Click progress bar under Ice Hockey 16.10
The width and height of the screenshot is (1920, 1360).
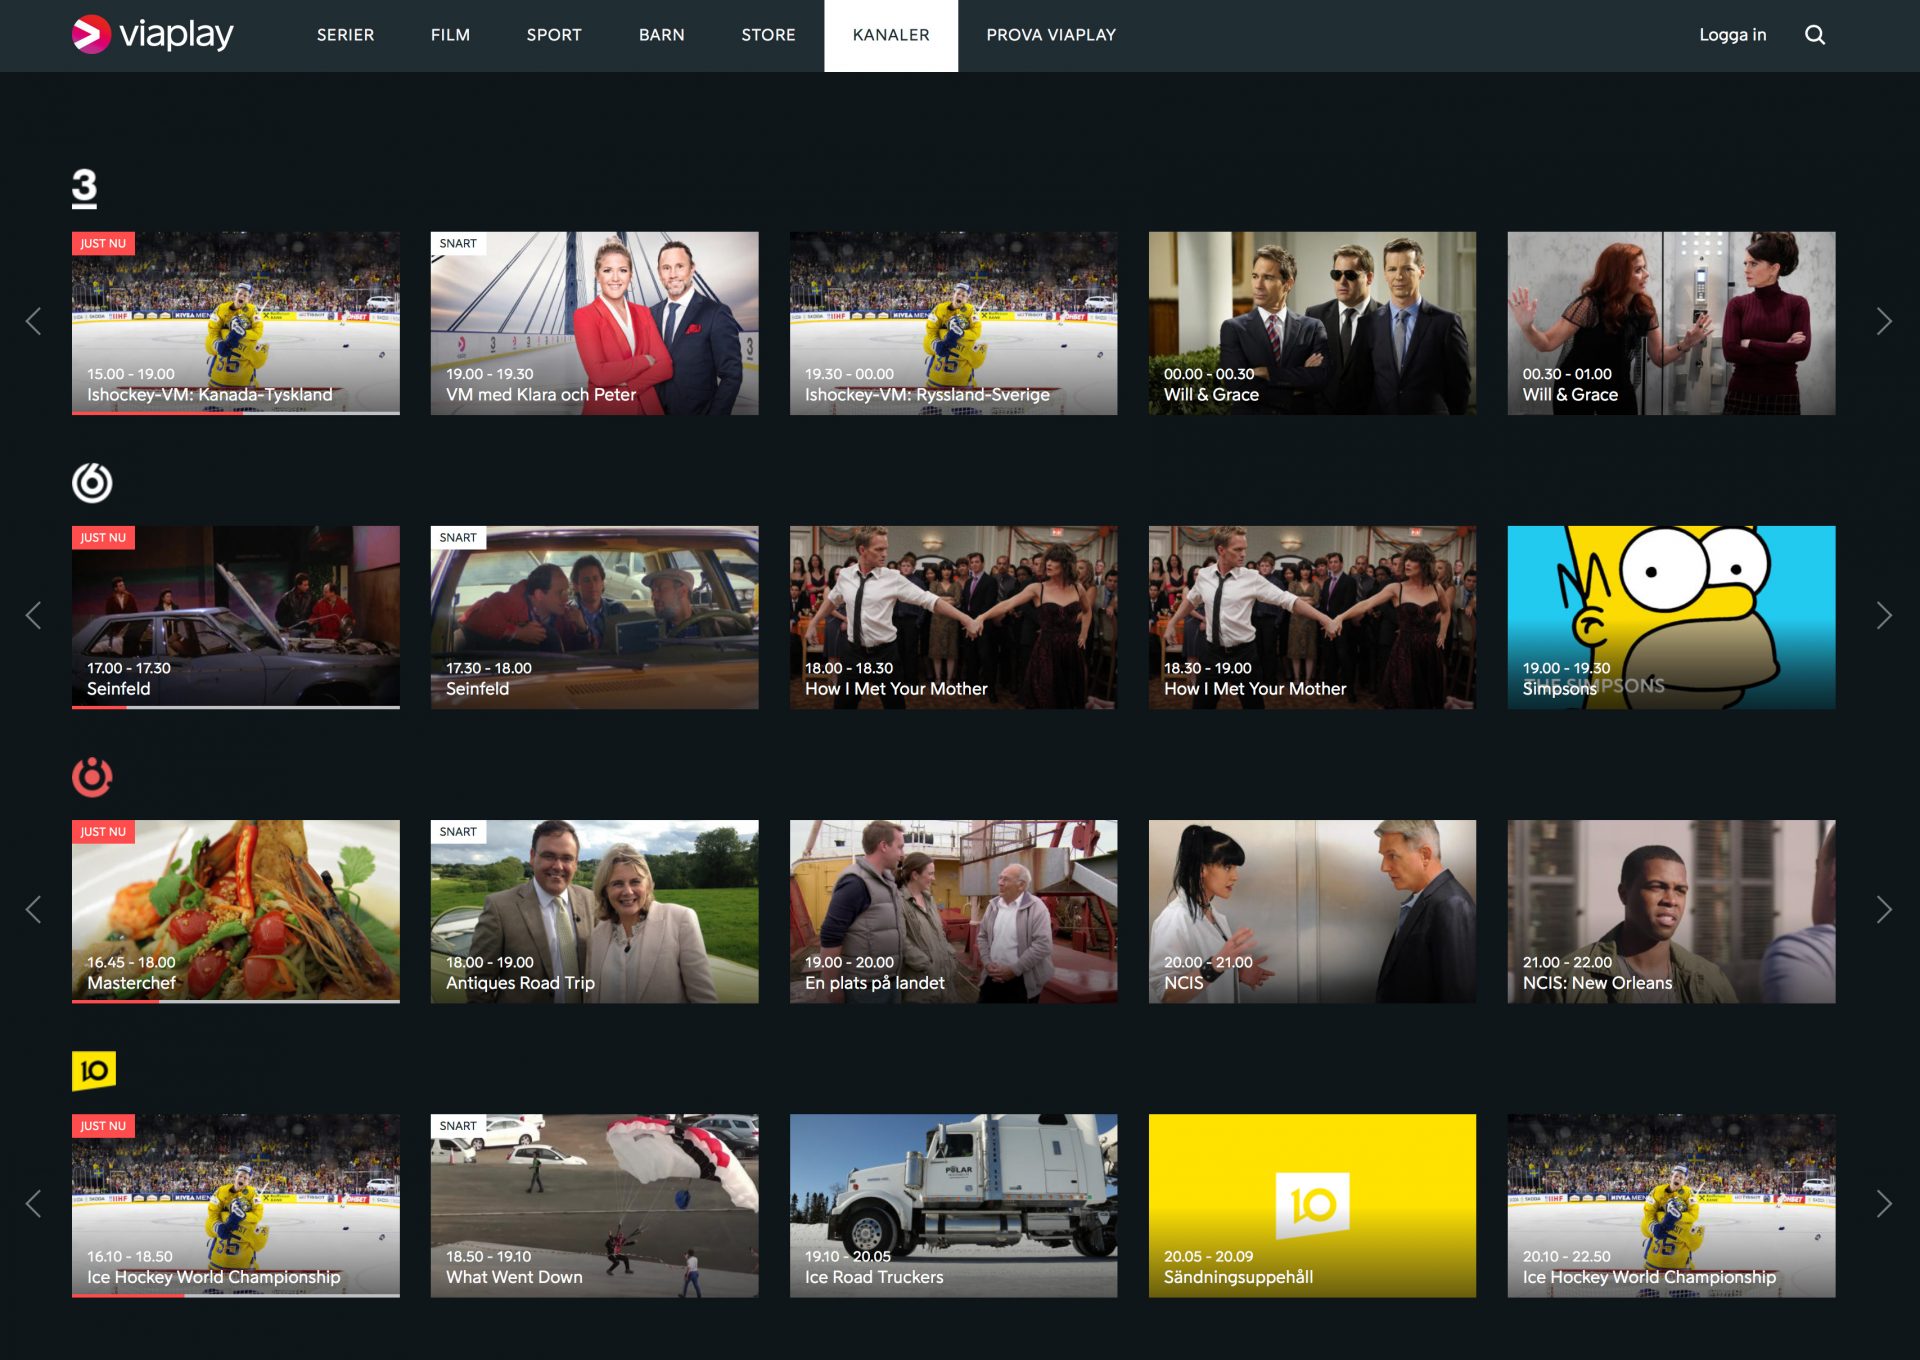pos(236,1295)
